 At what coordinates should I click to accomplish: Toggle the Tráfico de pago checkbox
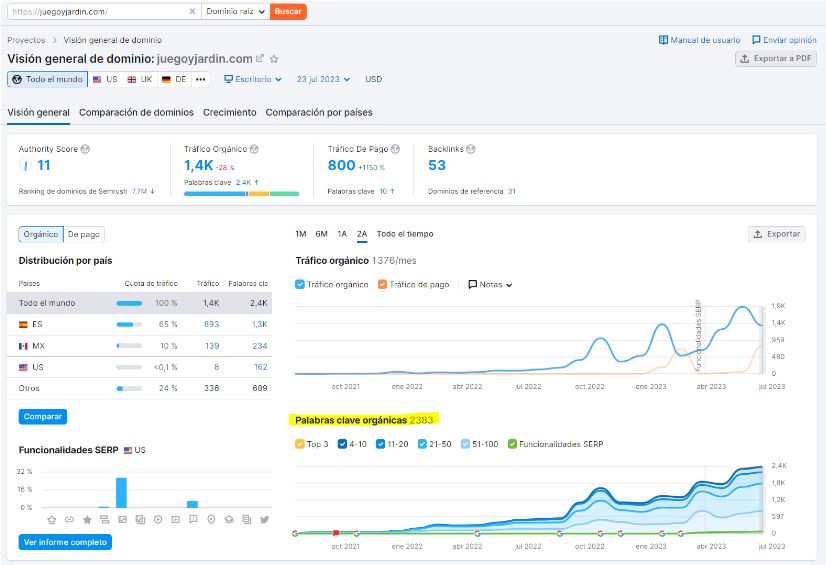tap(382, 284)
